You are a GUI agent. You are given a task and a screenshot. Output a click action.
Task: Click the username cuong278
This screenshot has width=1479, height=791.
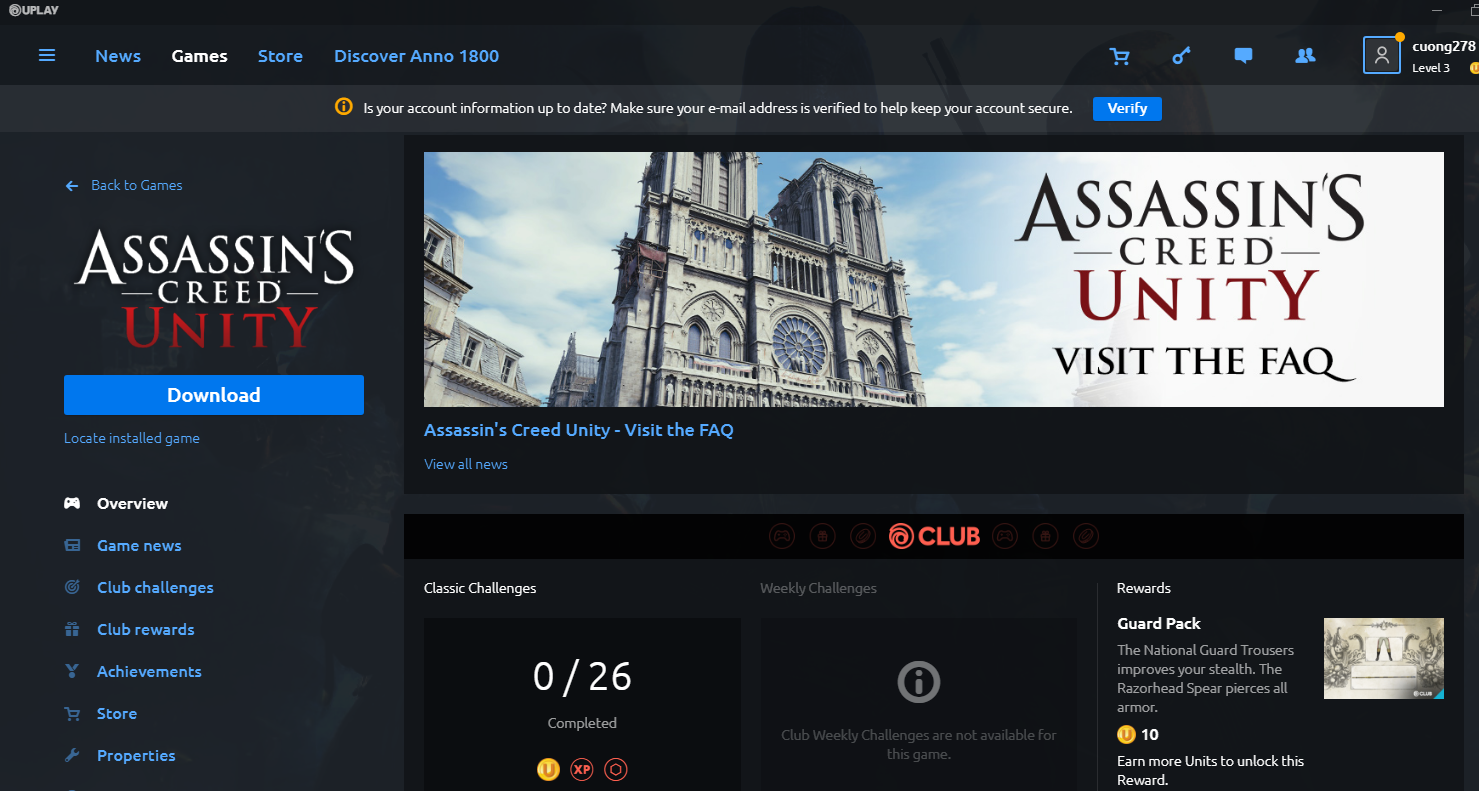[x=1444, y=46]
